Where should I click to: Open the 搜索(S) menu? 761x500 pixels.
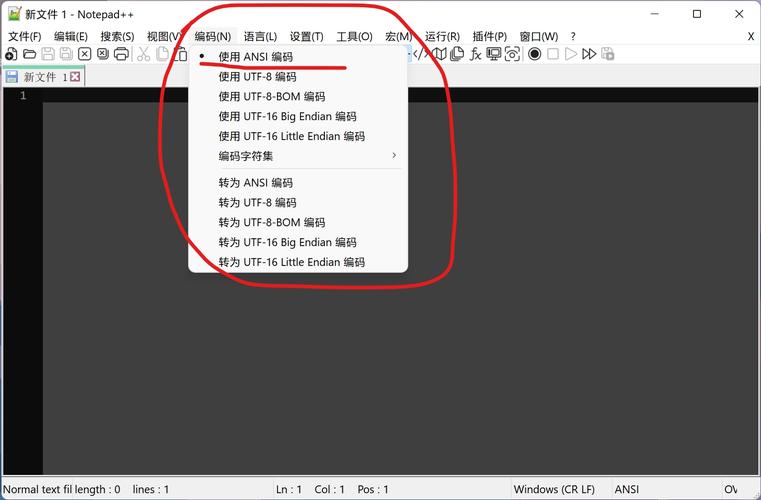coord(117,36)
